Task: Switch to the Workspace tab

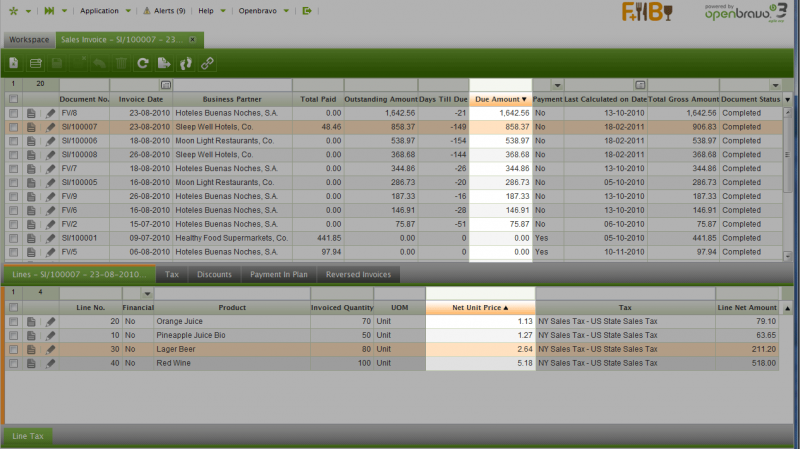Action: tap(29, 40)
